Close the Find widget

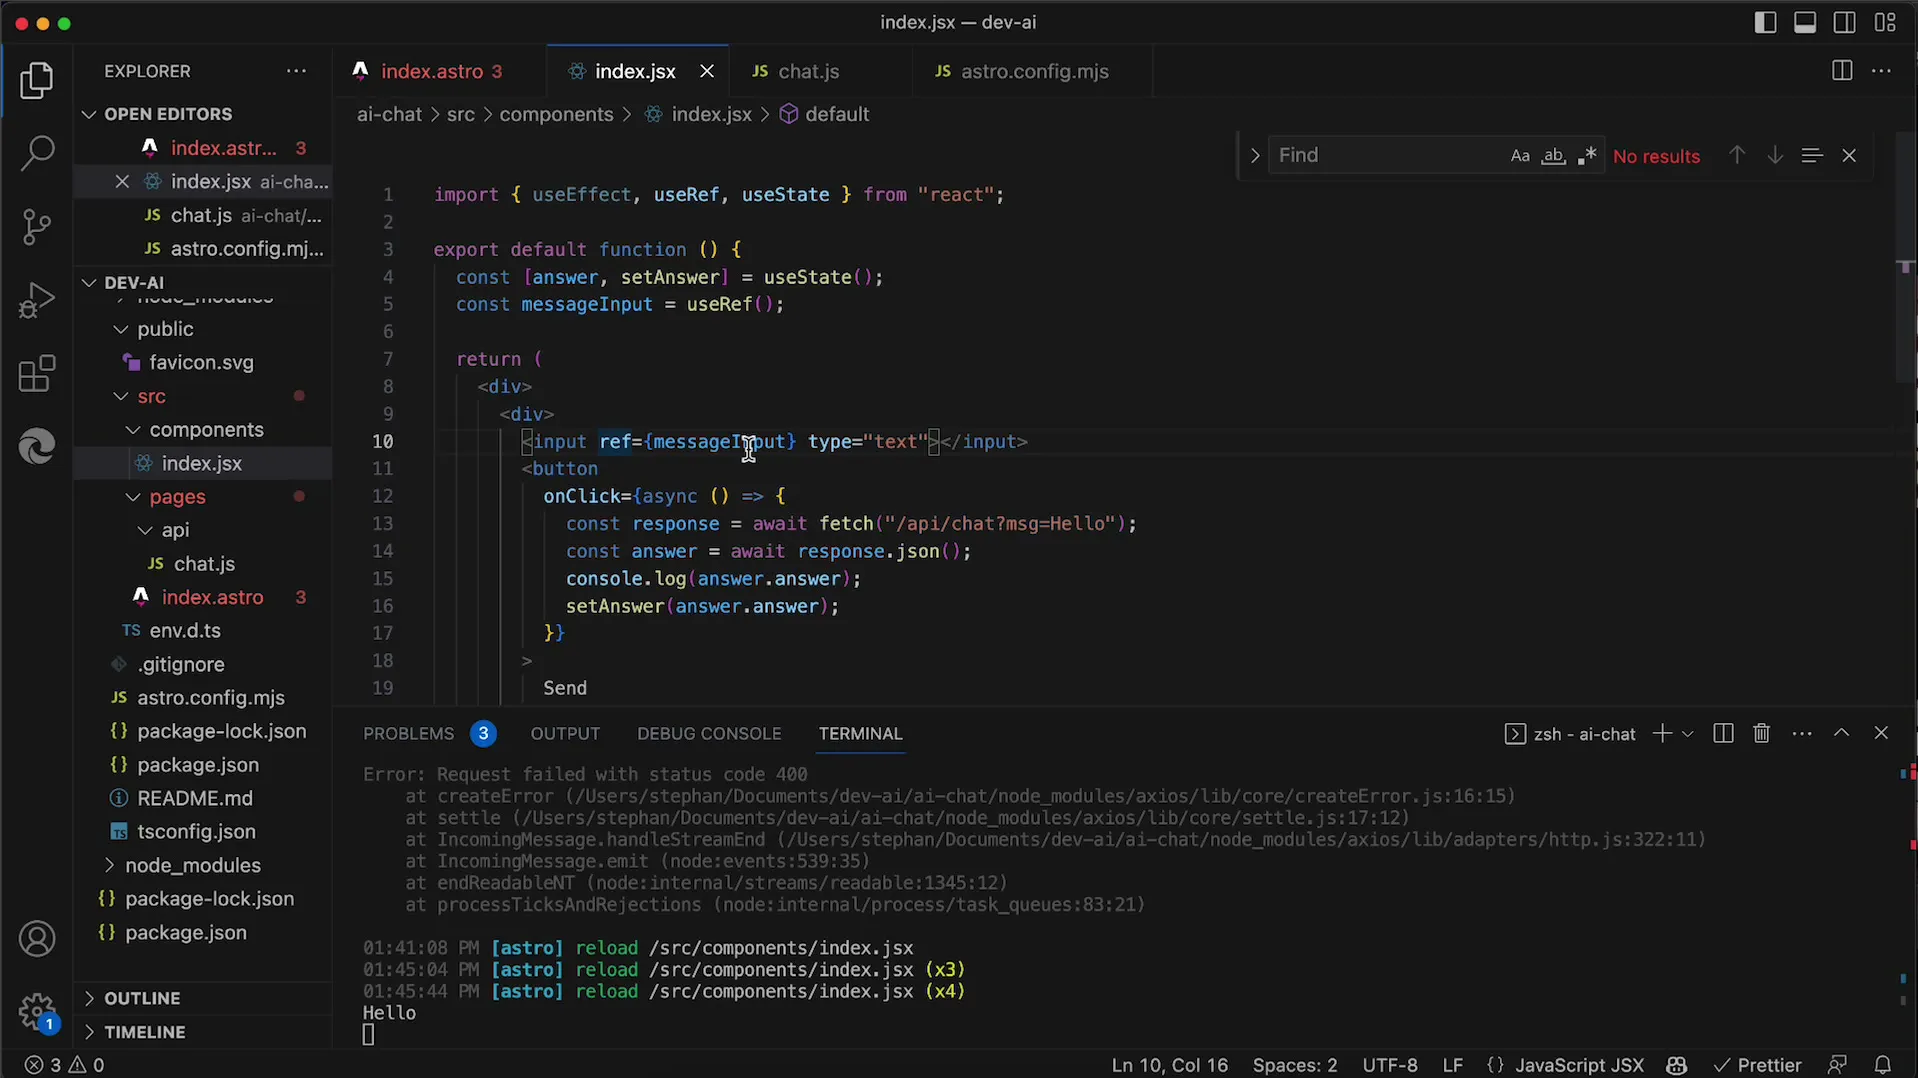click(x=1849, y=155)
